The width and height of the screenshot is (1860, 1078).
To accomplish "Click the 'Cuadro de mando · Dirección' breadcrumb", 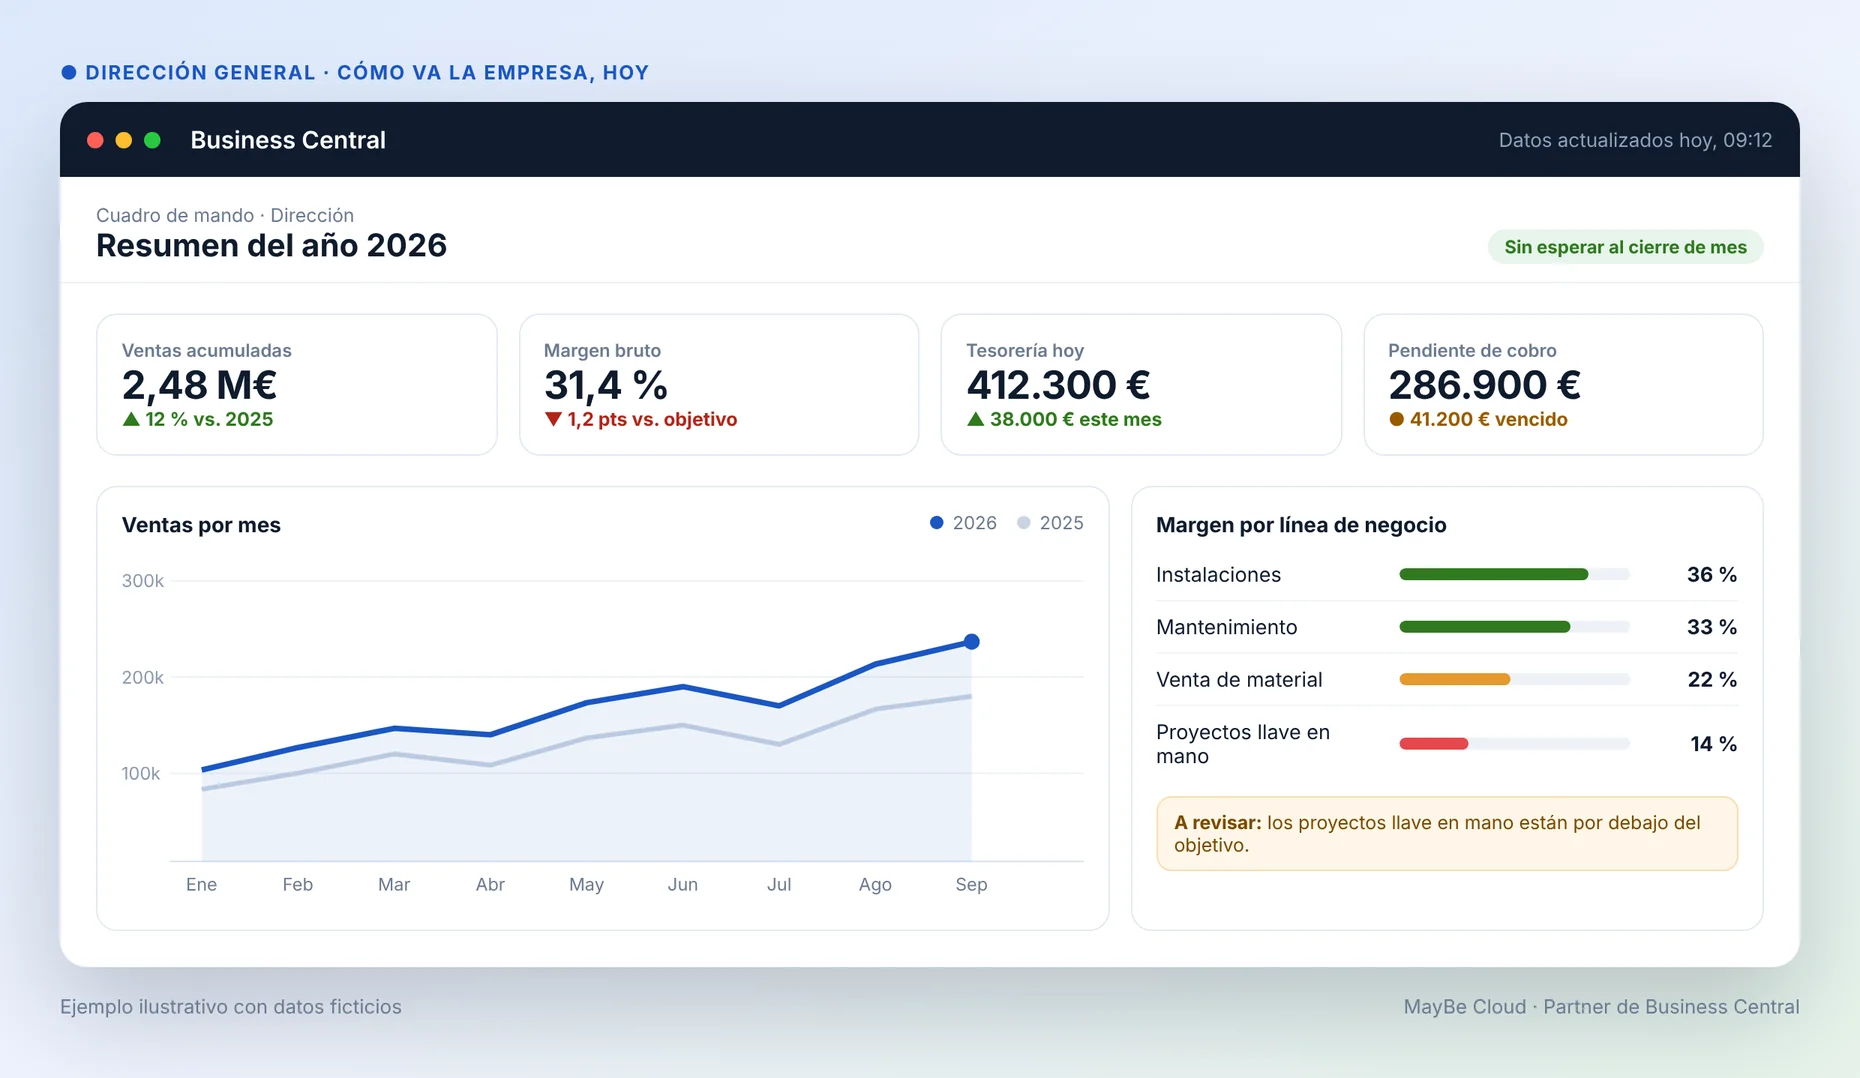I will pyautogui.click(x=225, y=215).
